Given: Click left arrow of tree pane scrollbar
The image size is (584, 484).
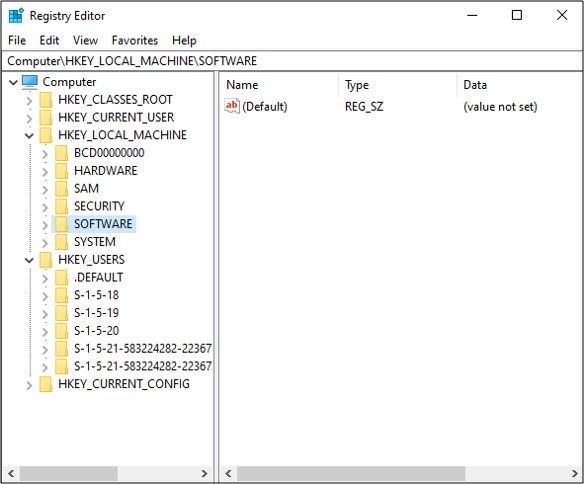Looking at the screenshot, I should coord(11,474).
